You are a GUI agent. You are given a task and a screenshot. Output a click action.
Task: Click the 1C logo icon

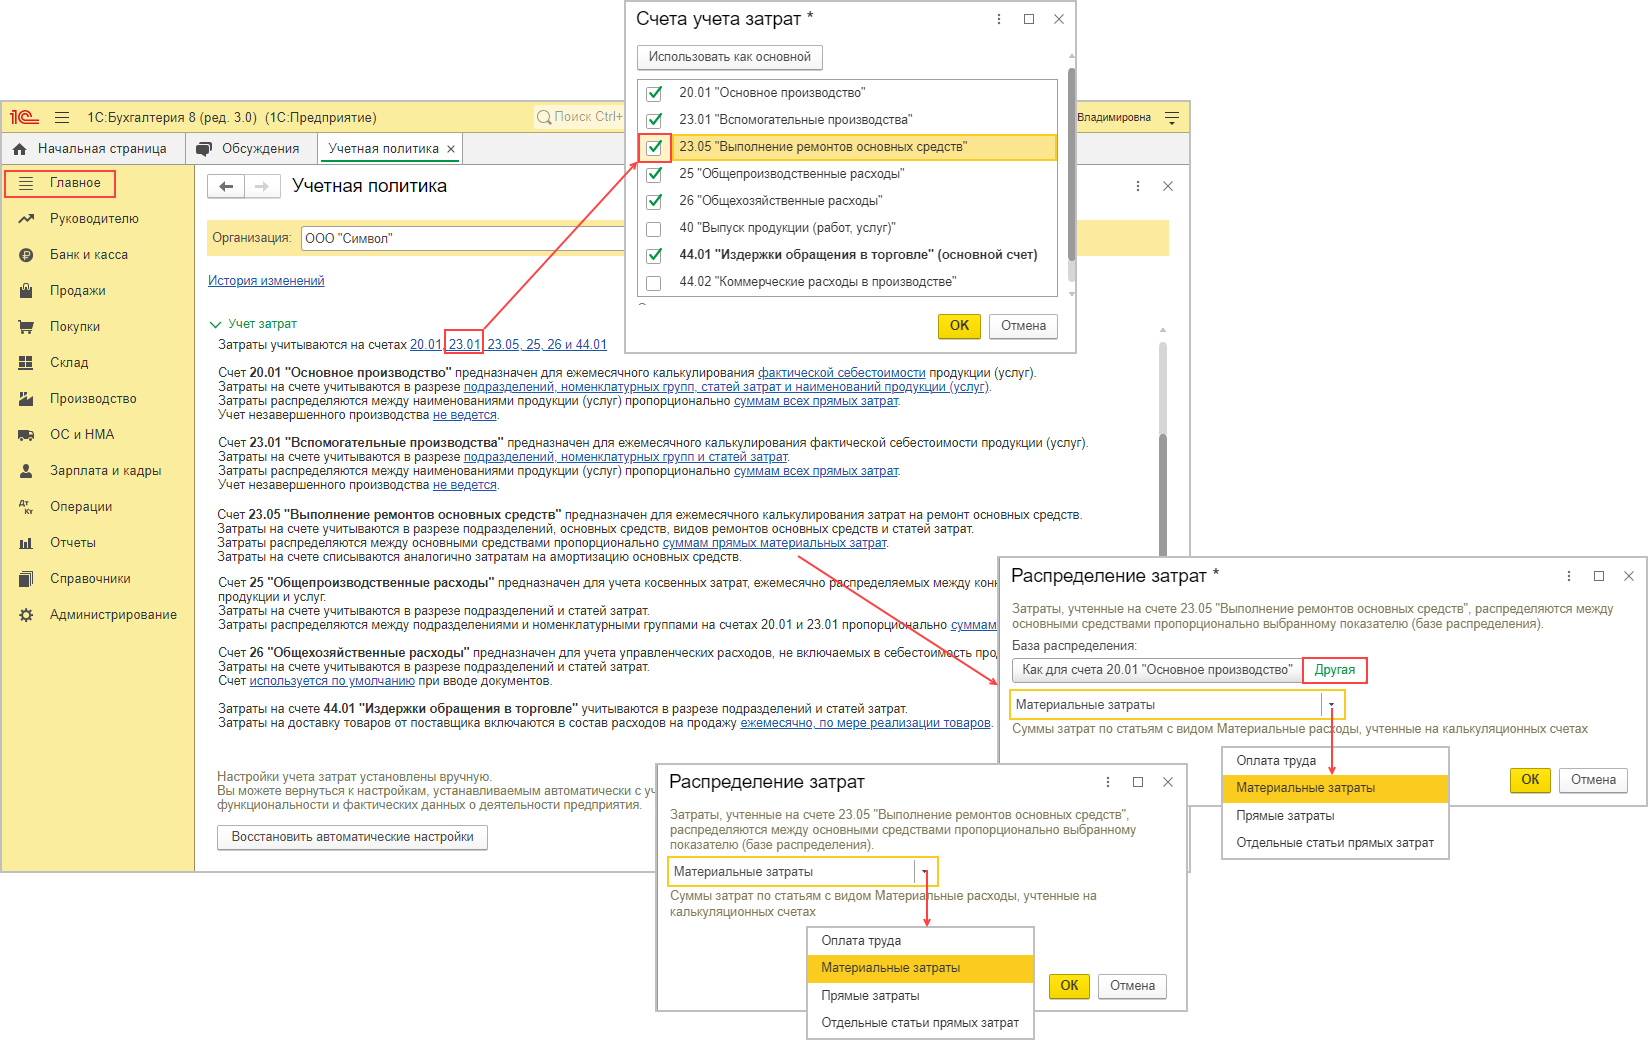[24, 117]
